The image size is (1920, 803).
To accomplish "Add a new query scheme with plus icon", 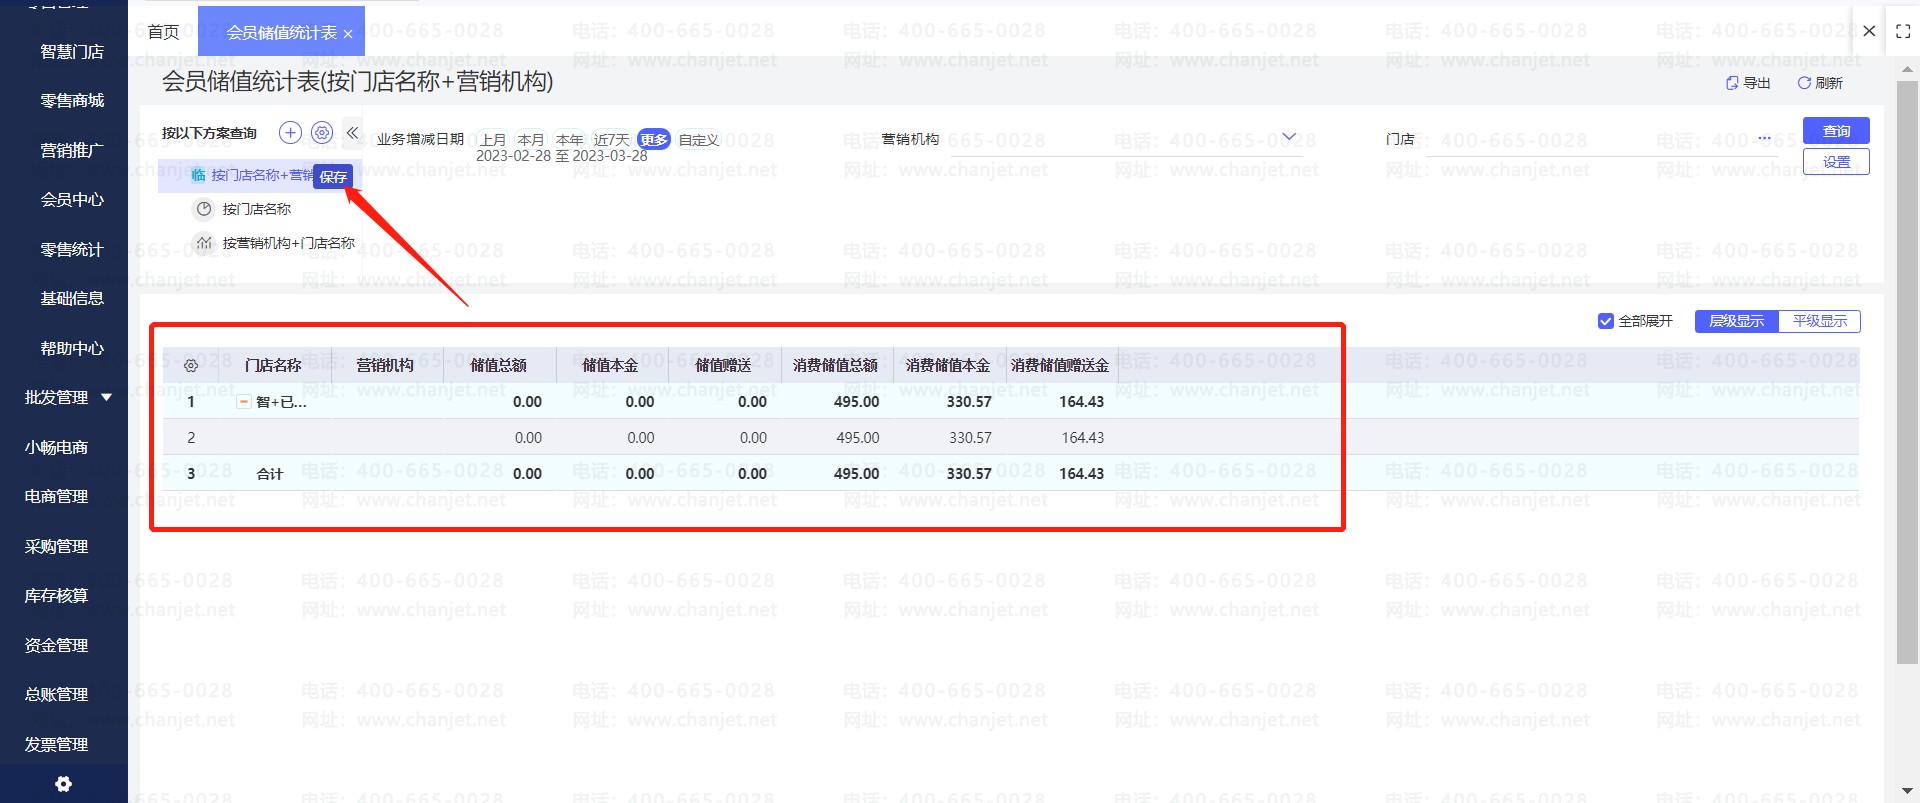I will [x=290, y=133].
